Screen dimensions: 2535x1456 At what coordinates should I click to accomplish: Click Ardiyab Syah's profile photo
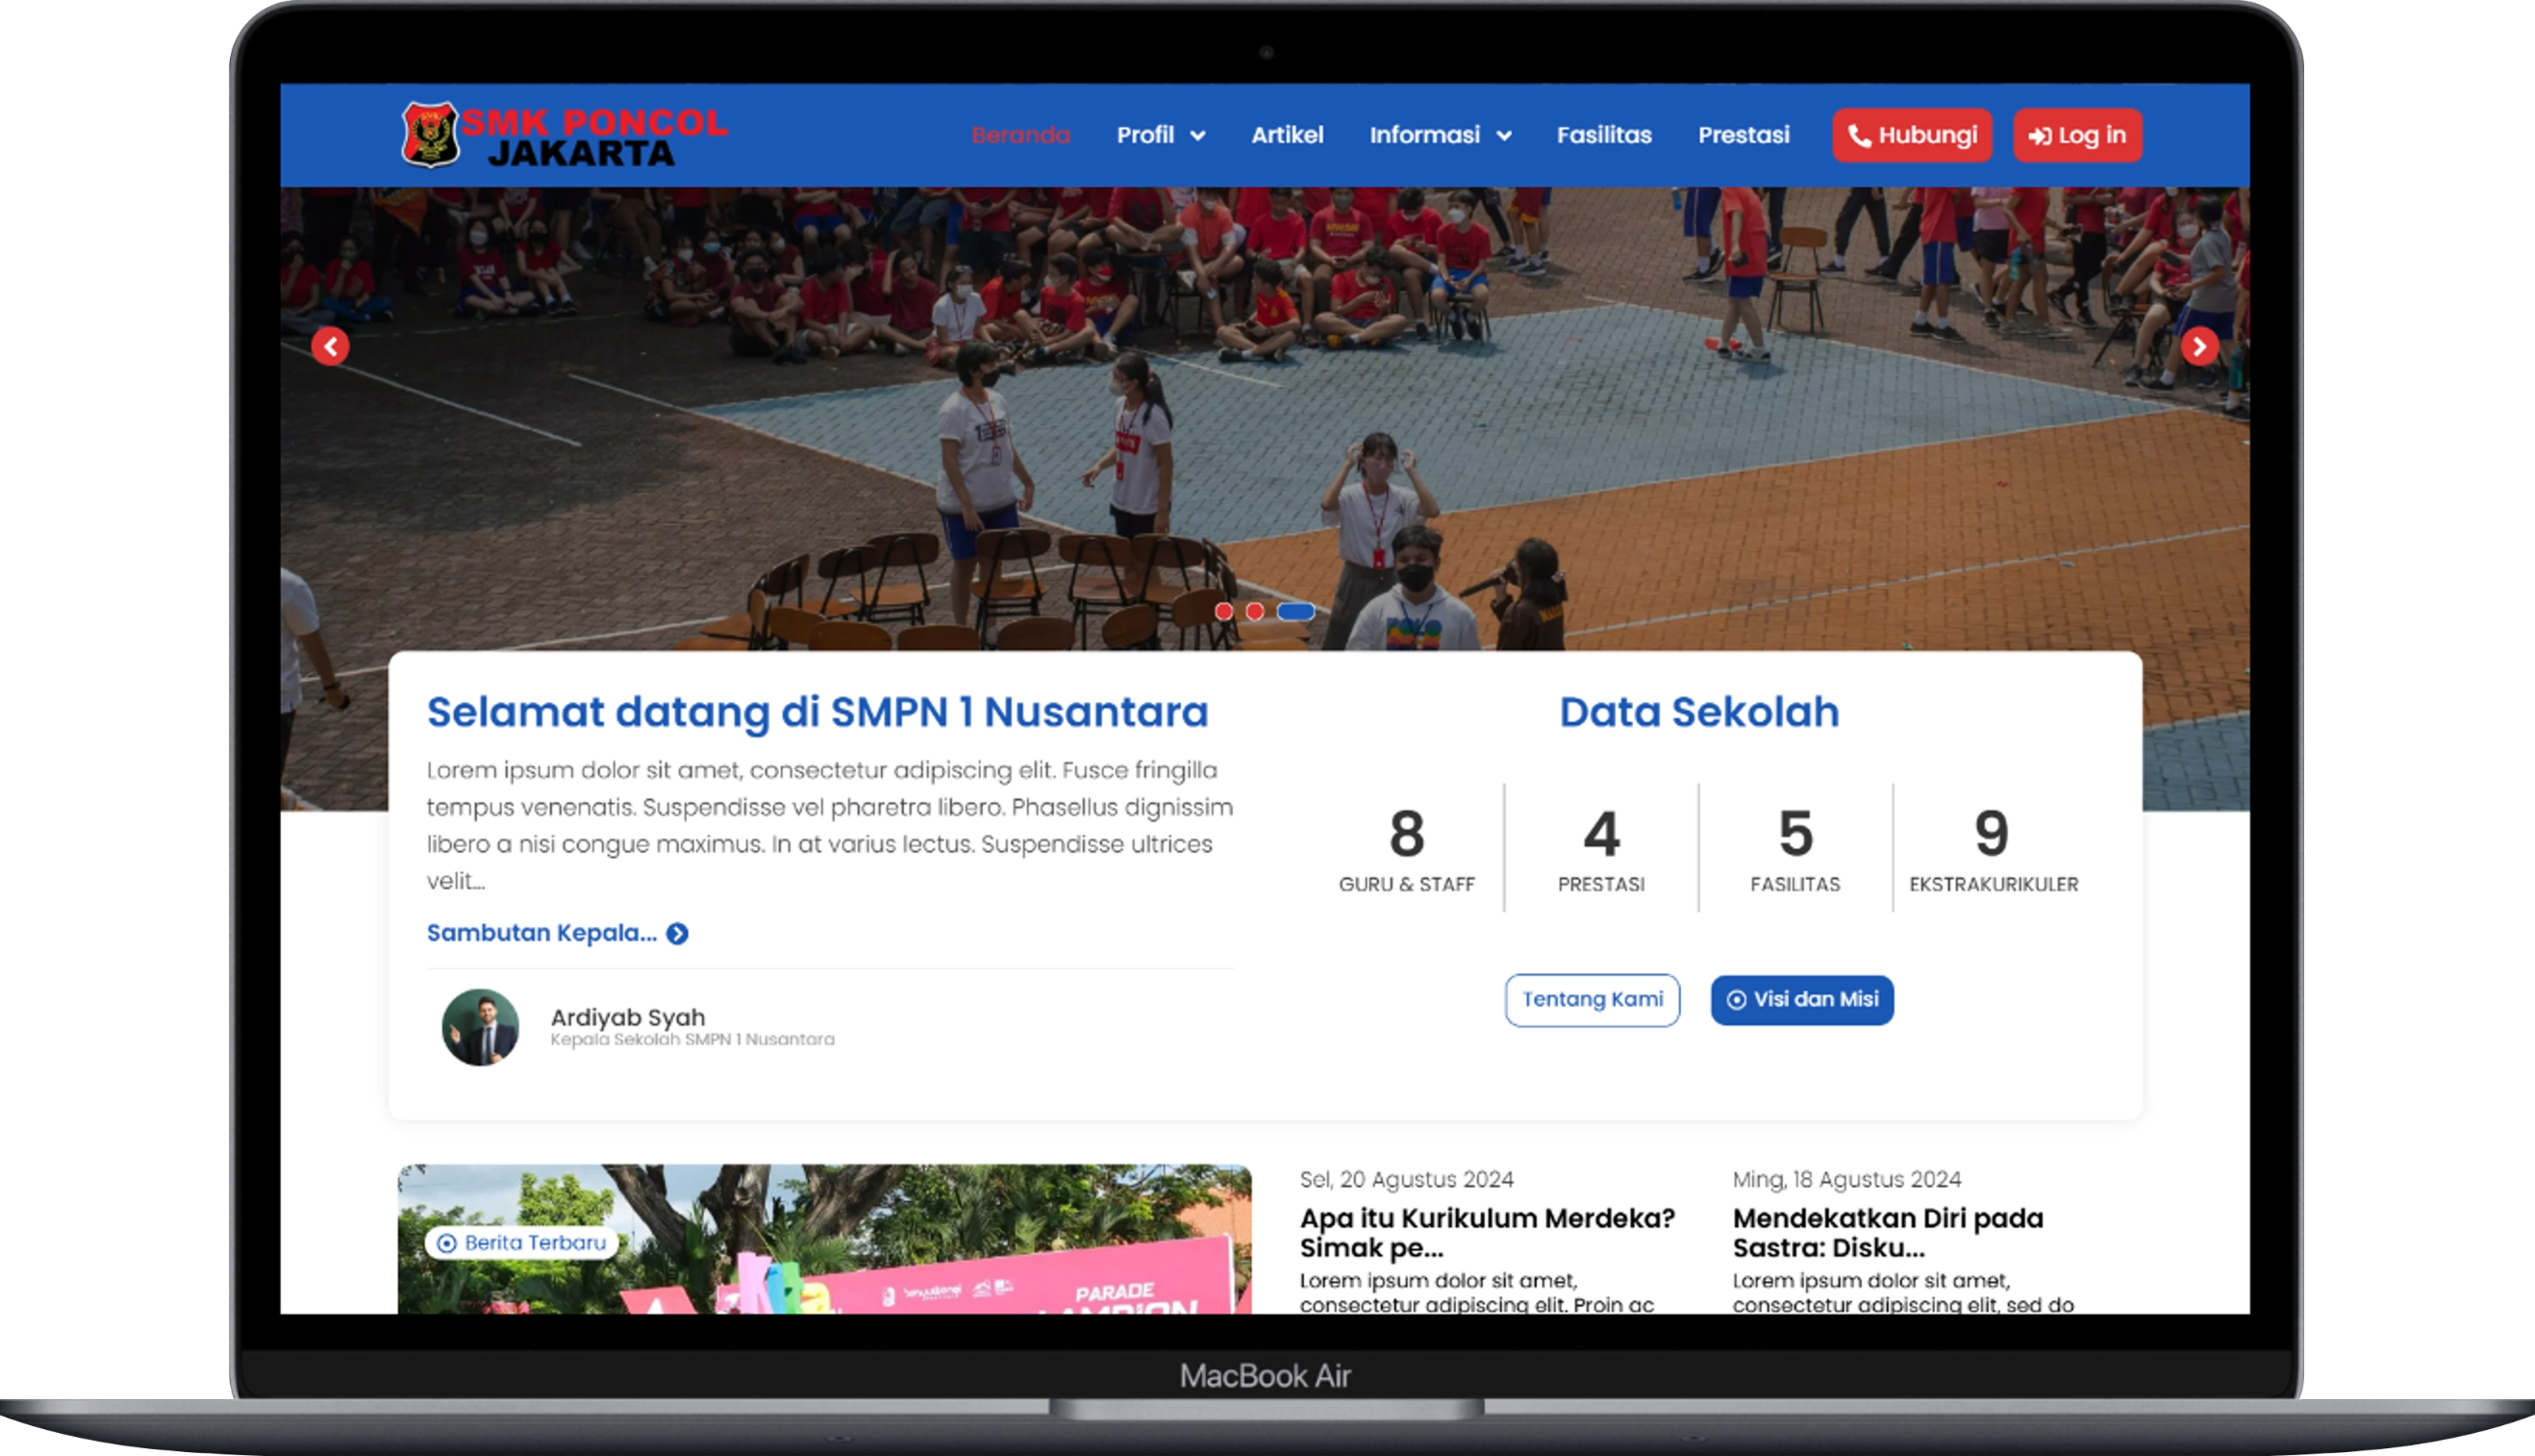coord(480,1027)
